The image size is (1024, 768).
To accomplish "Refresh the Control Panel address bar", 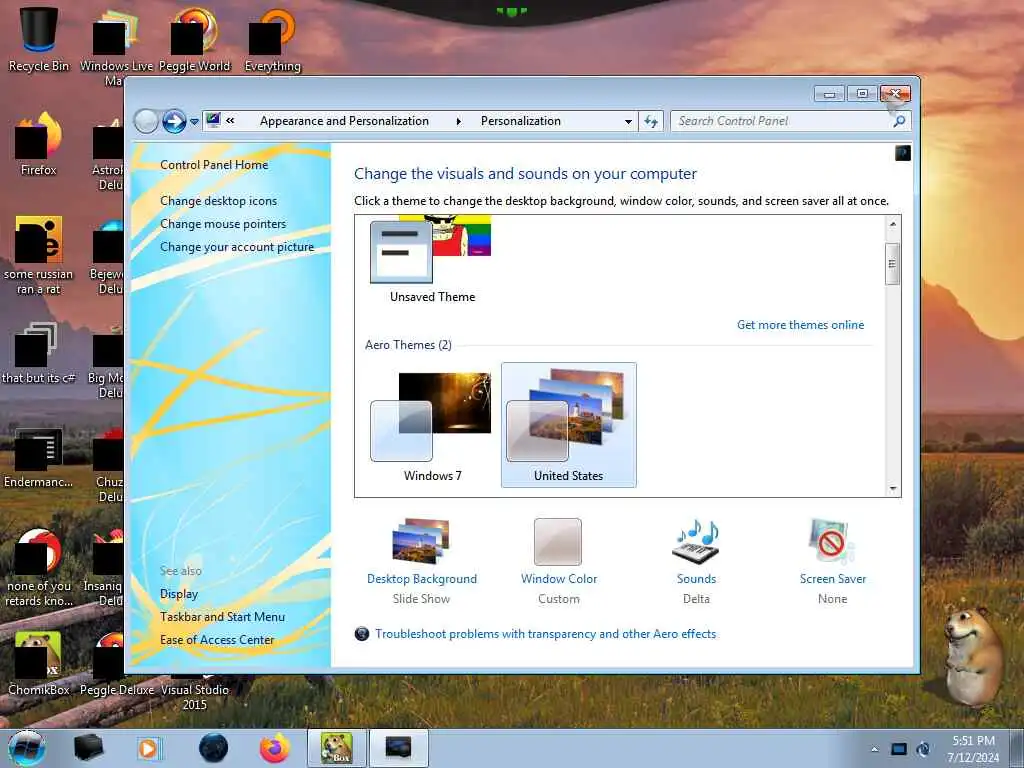I will pyautogui.click(x=651, y=121).
